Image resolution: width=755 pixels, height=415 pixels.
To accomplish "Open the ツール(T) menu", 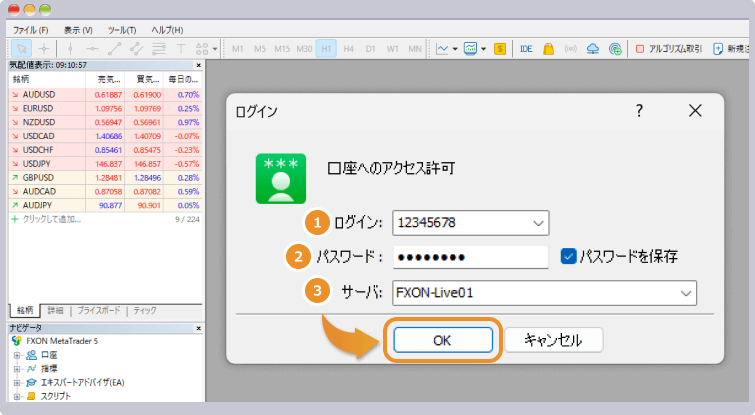I will pos(122,30).
